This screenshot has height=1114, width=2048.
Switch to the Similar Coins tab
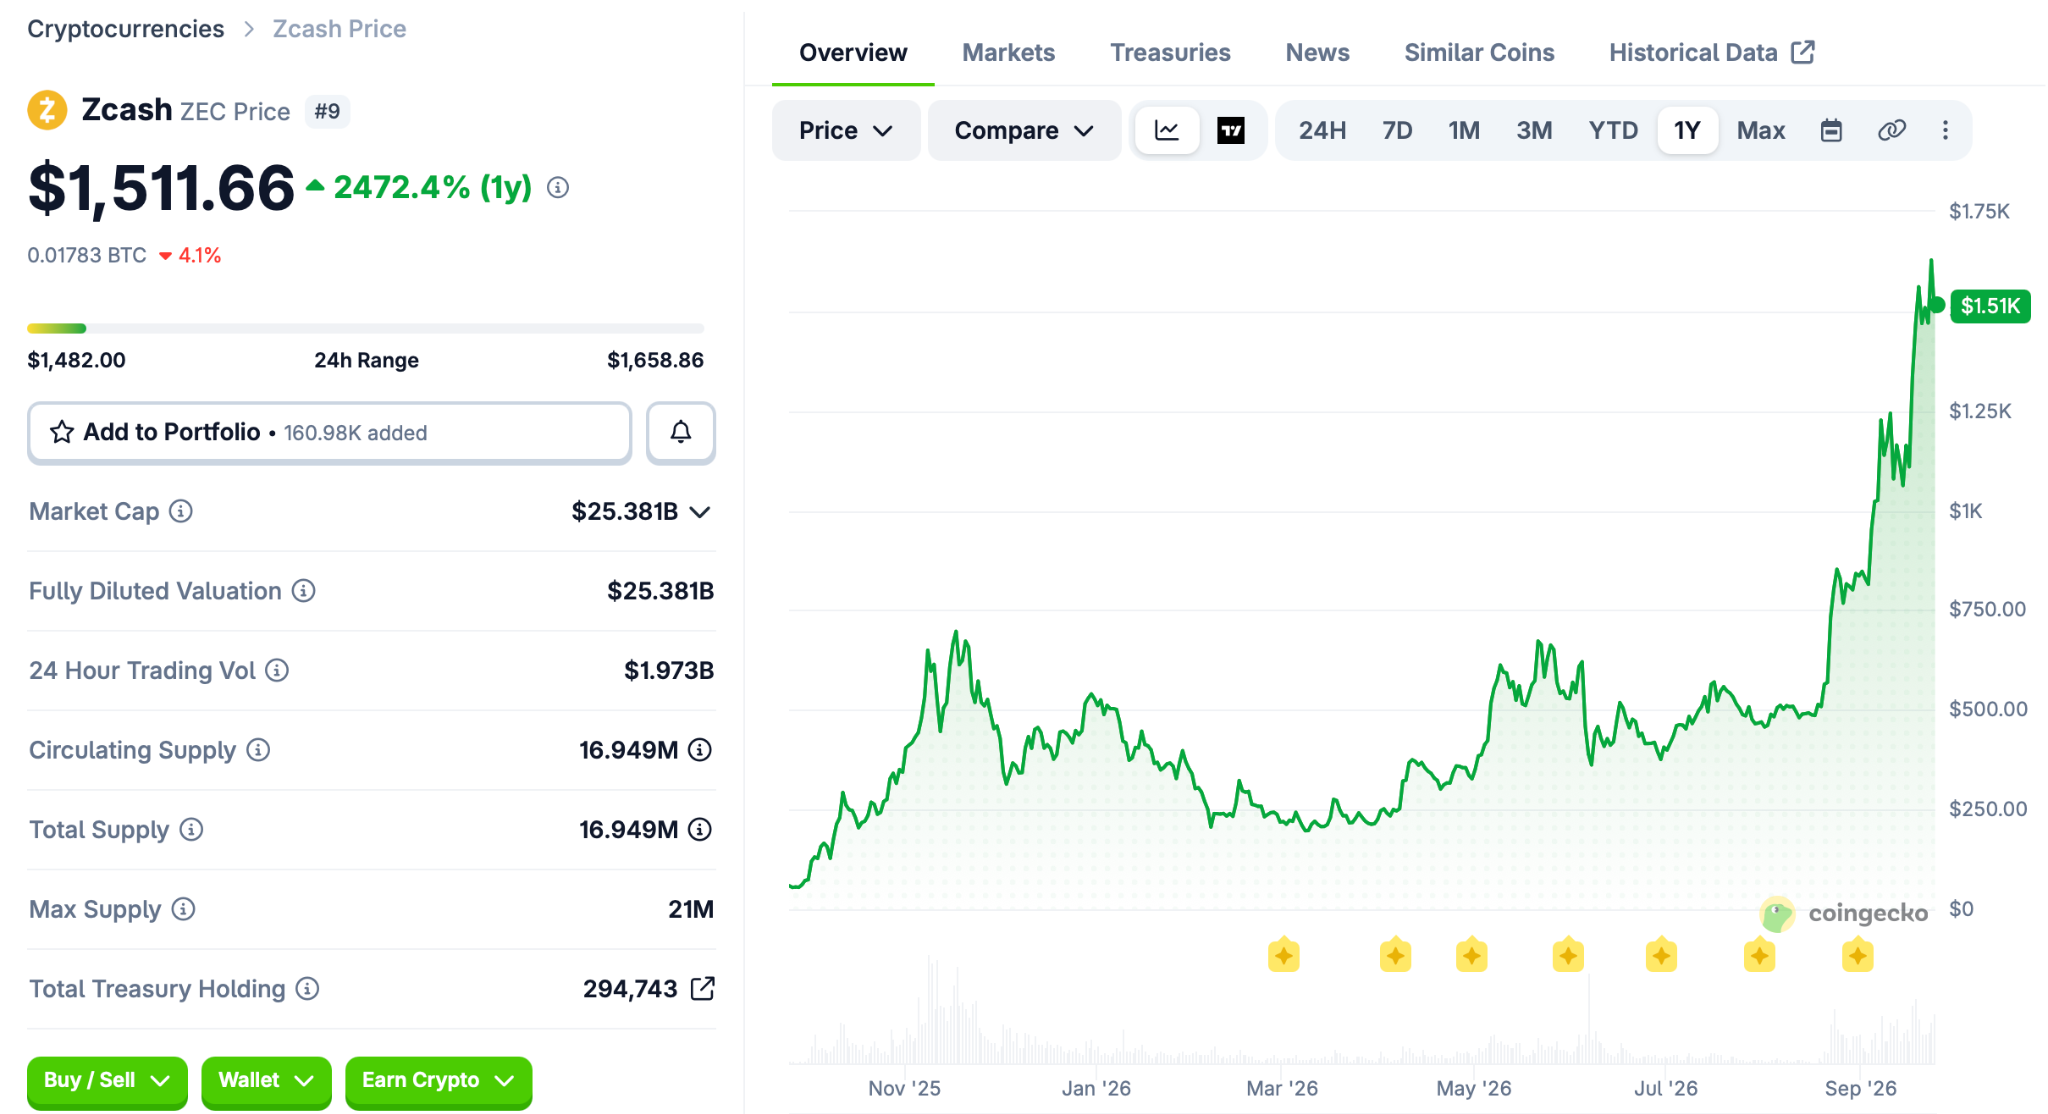(1479, 52)
